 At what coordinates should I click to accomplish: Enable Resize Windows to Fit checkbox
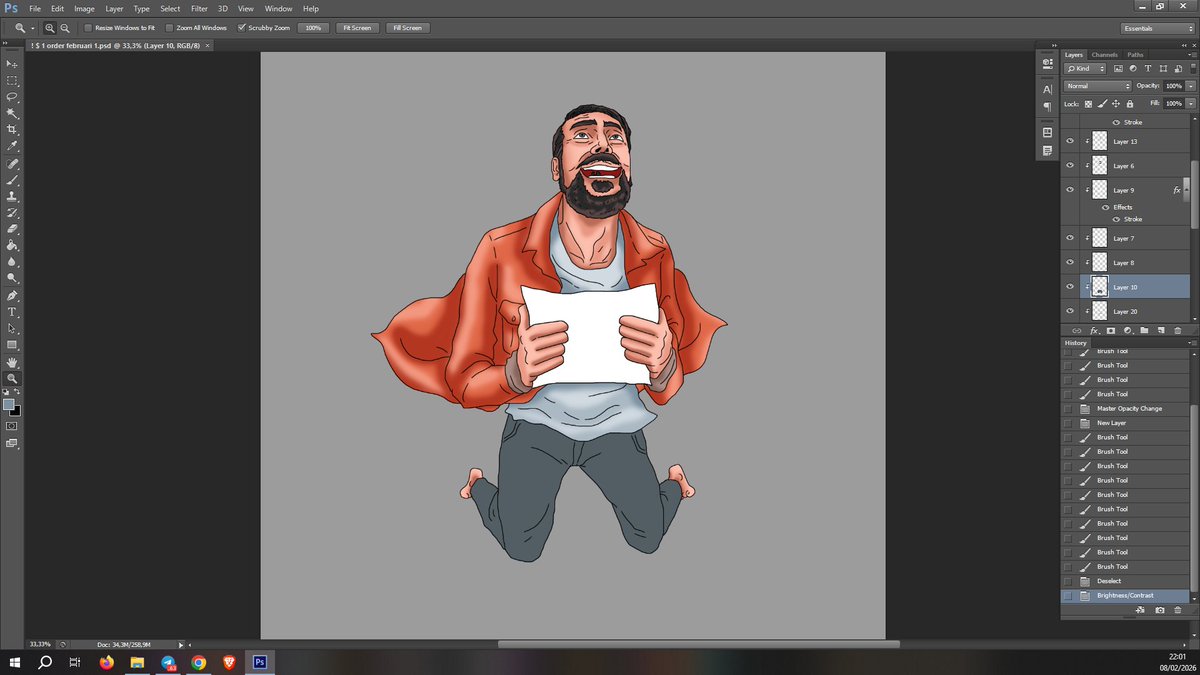point(88,28)
